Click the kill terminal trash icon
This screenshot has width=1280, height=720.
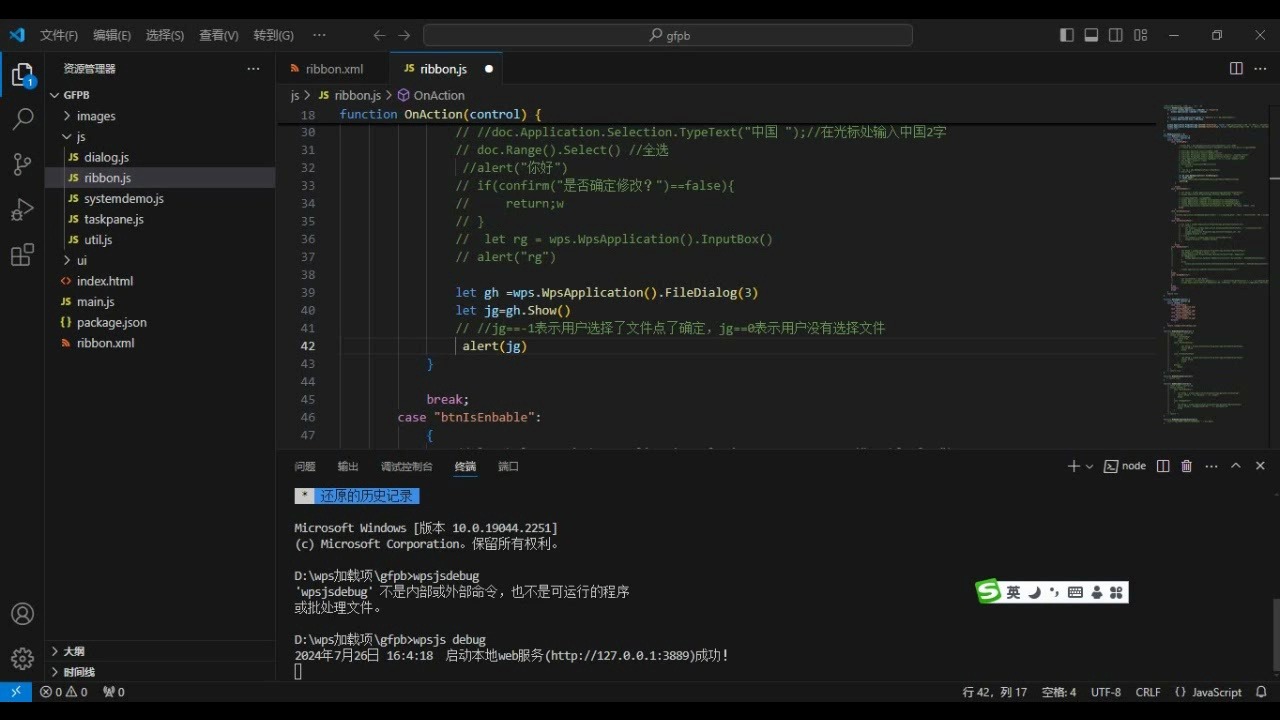(1186, 465)
